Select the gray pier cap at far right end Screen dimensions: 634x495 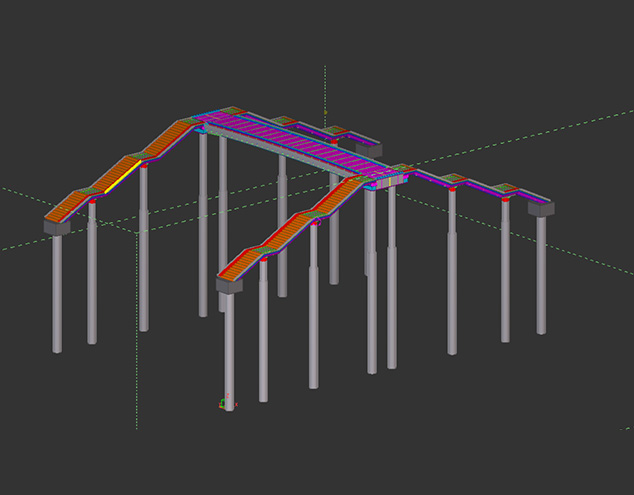pyautogui.click(x=541, y=209)
